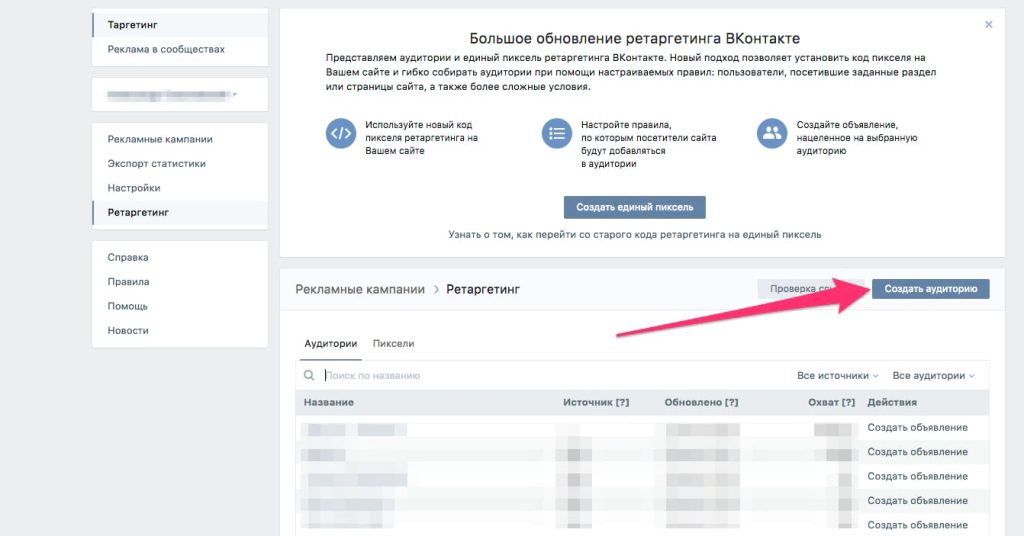The image size is (1024, 536).
Task: Switch to the Аудитории tab
Action: (330, 343)
